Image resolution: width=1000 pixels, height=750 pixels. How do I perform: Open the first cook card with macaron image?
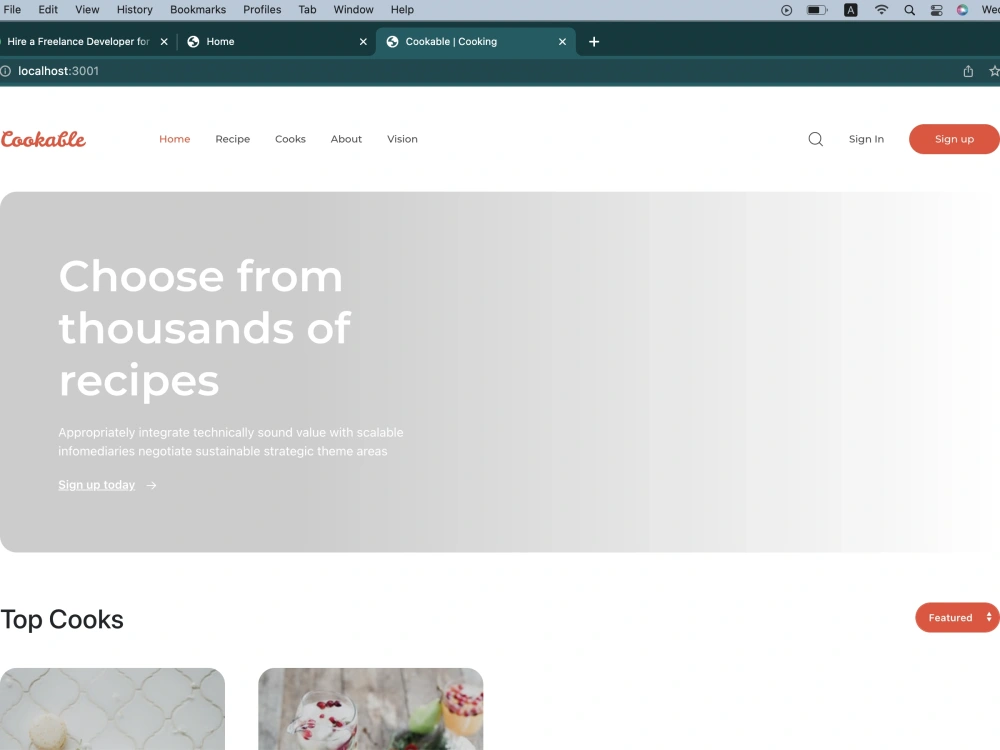pos(112,709)
